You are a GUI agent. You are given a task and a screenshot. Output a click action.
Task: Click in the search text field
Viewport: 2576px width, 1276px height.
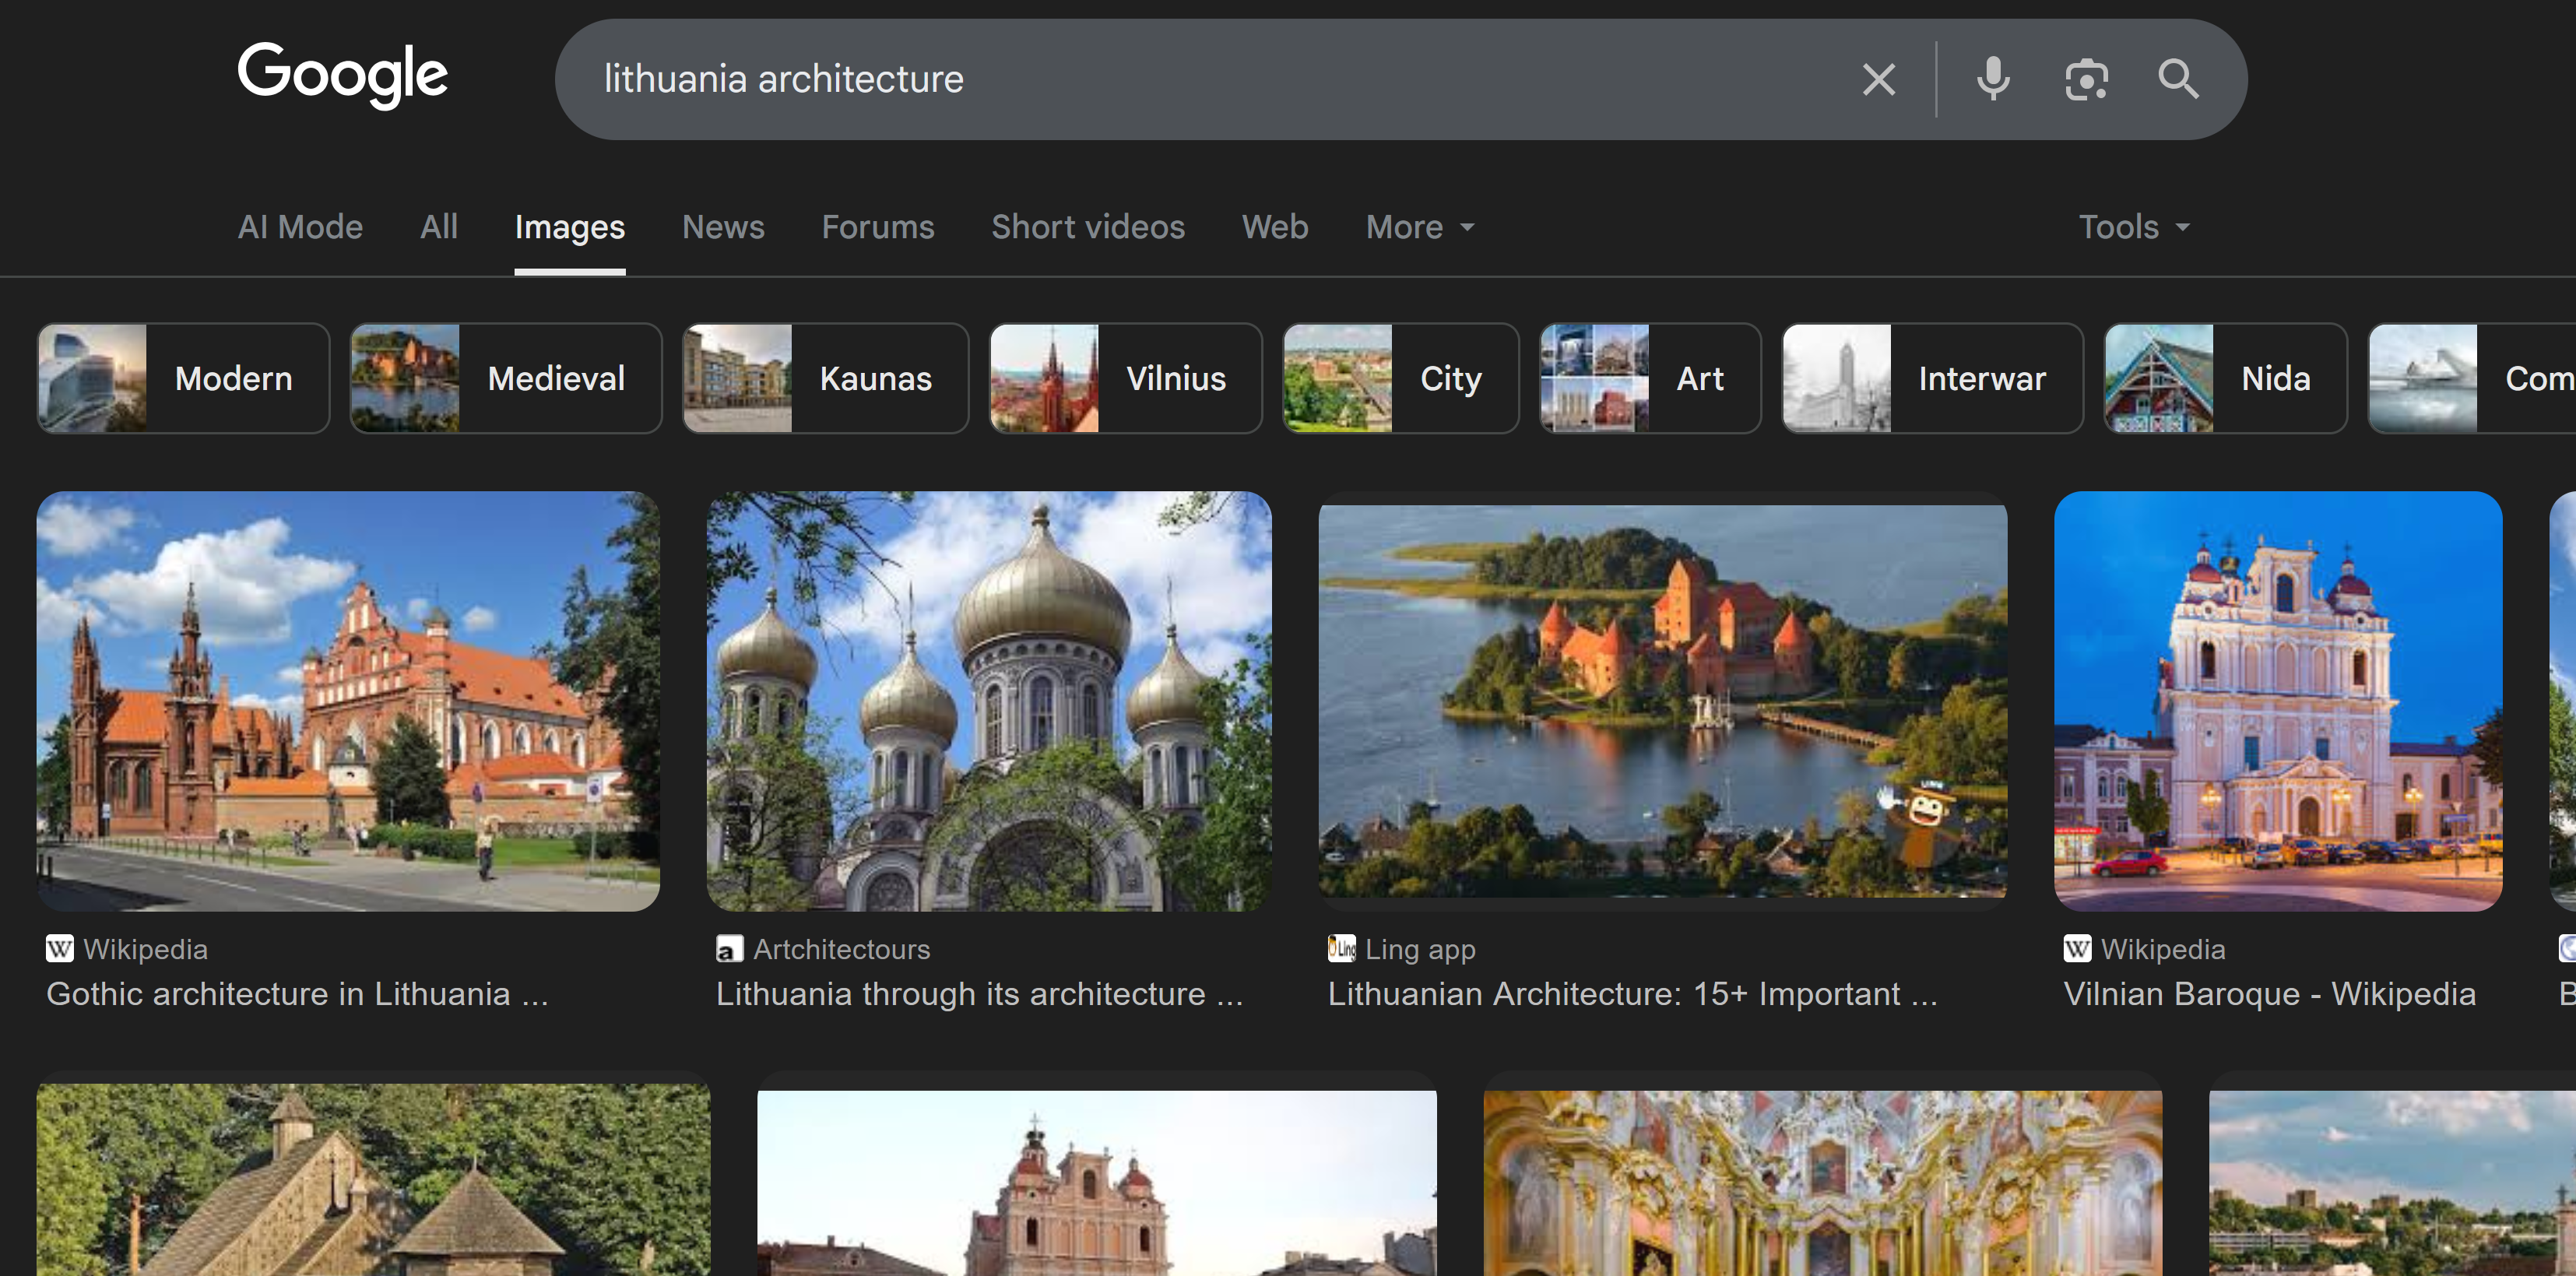tap(1200, 79)
